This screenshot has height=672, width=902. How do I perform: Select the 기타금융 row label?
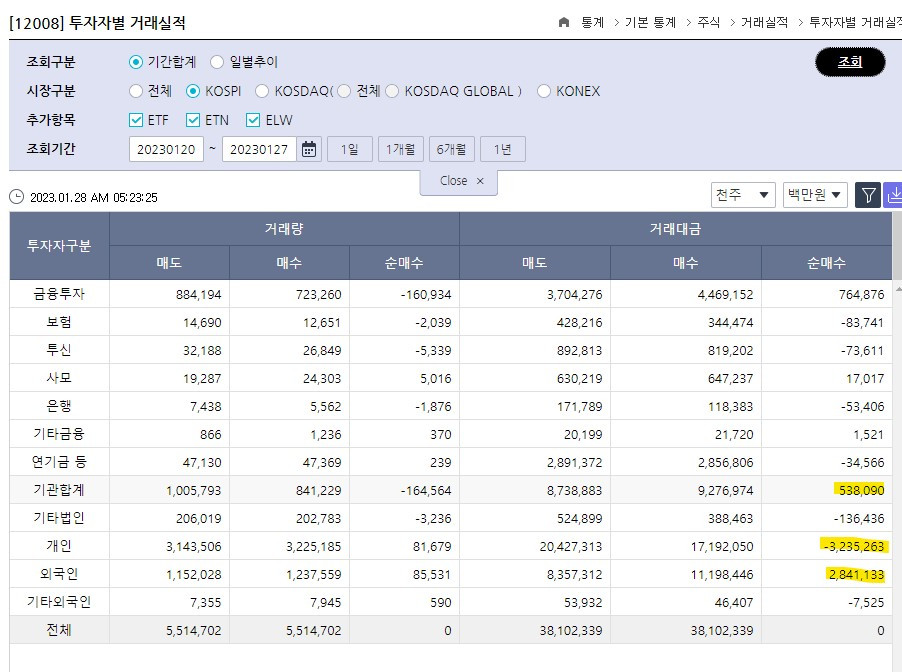click(59, 434)
